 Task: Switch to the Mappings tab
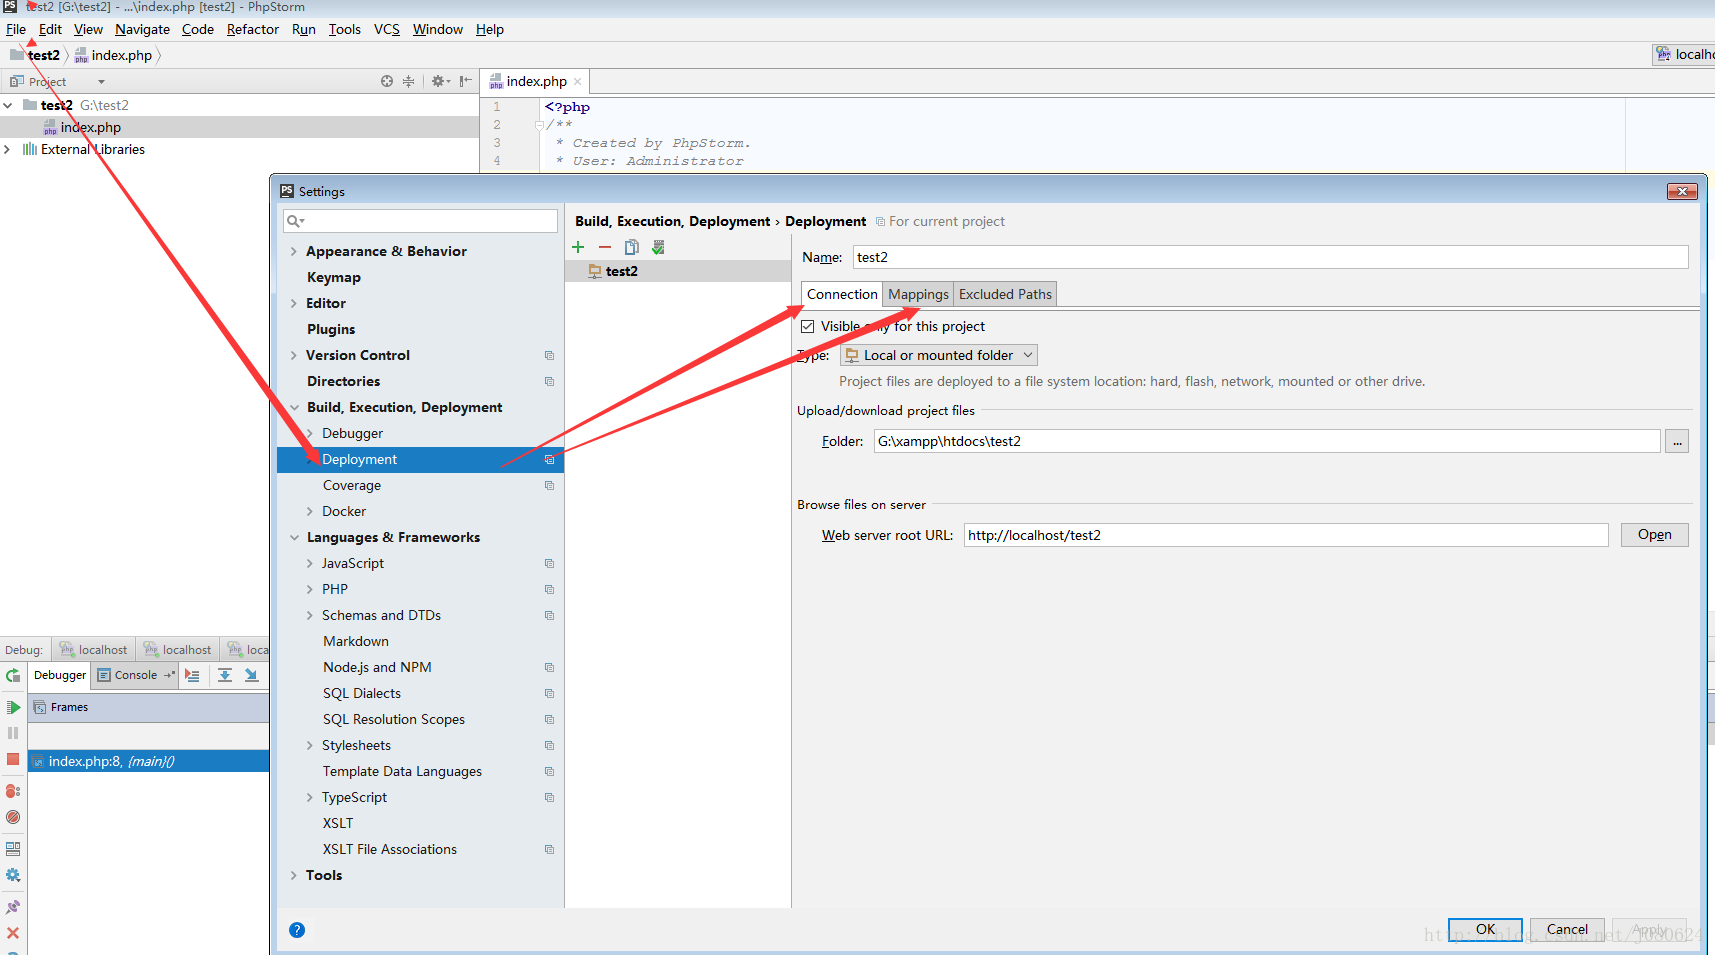click(x=918, y=294)
